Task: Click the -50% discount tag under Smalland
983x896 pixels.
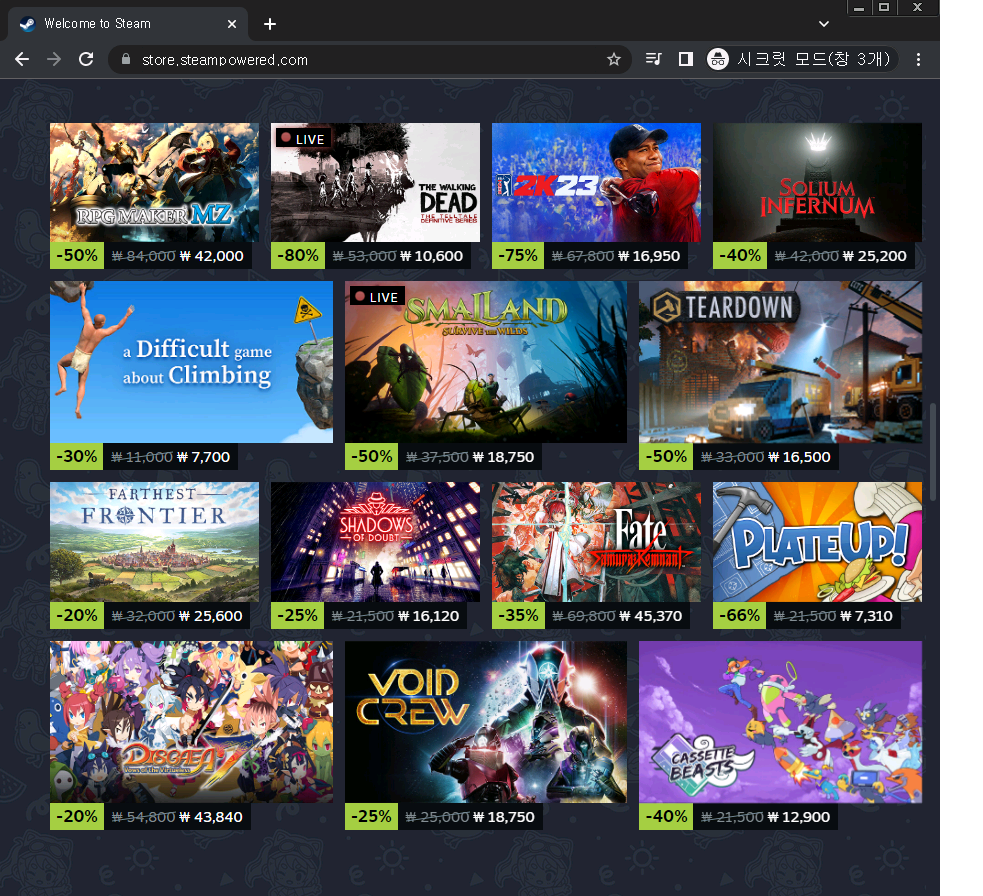Action: coord(372,456)
